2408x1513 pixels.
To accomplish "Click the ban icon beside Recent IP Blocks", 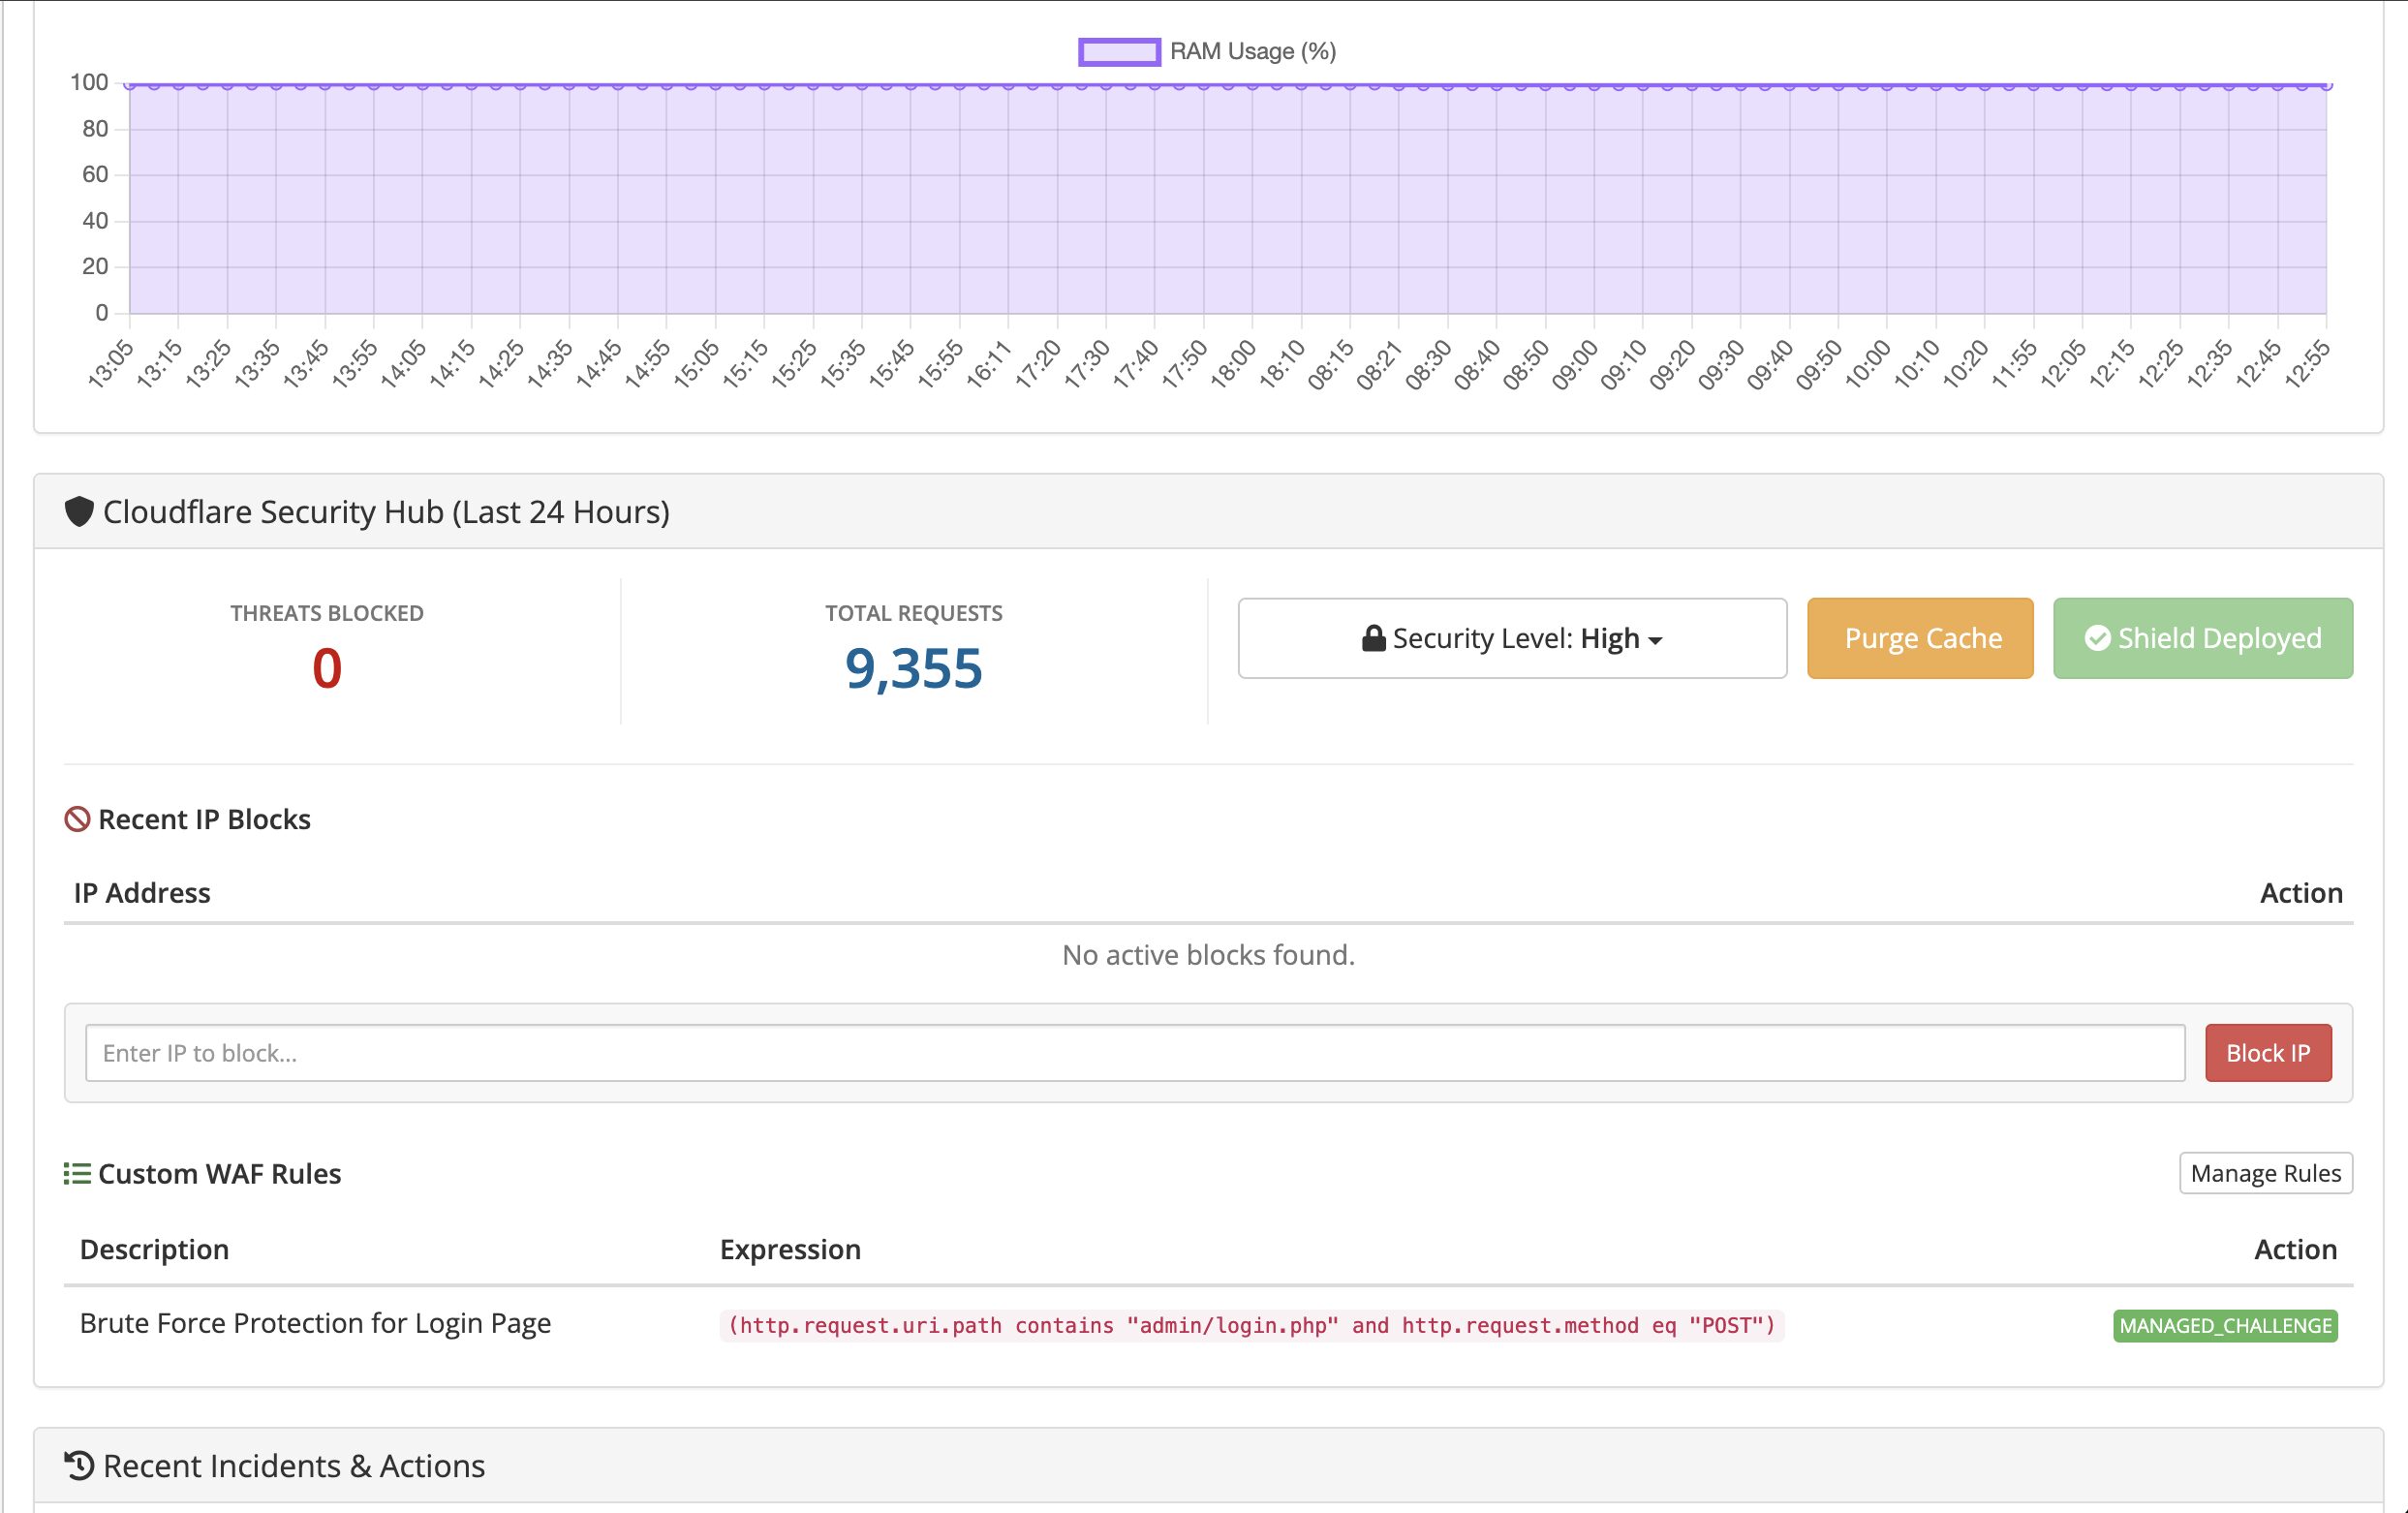I will pos(77,819).
